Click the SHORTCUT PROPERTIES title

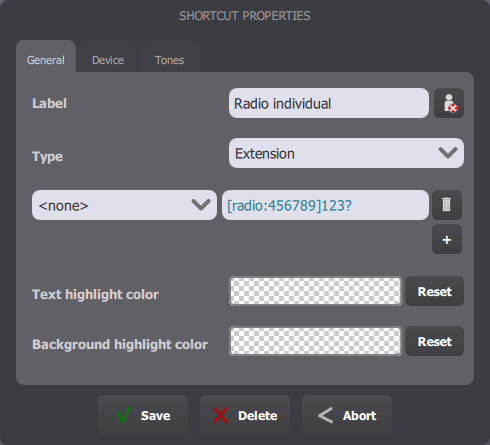[245, 16]
